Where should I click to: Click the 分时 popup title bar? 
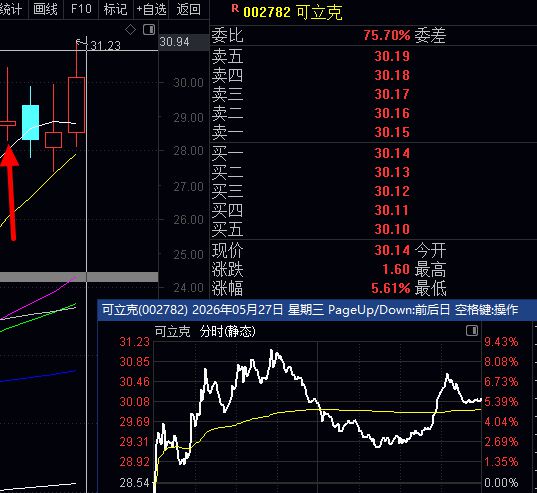[317, 310]
